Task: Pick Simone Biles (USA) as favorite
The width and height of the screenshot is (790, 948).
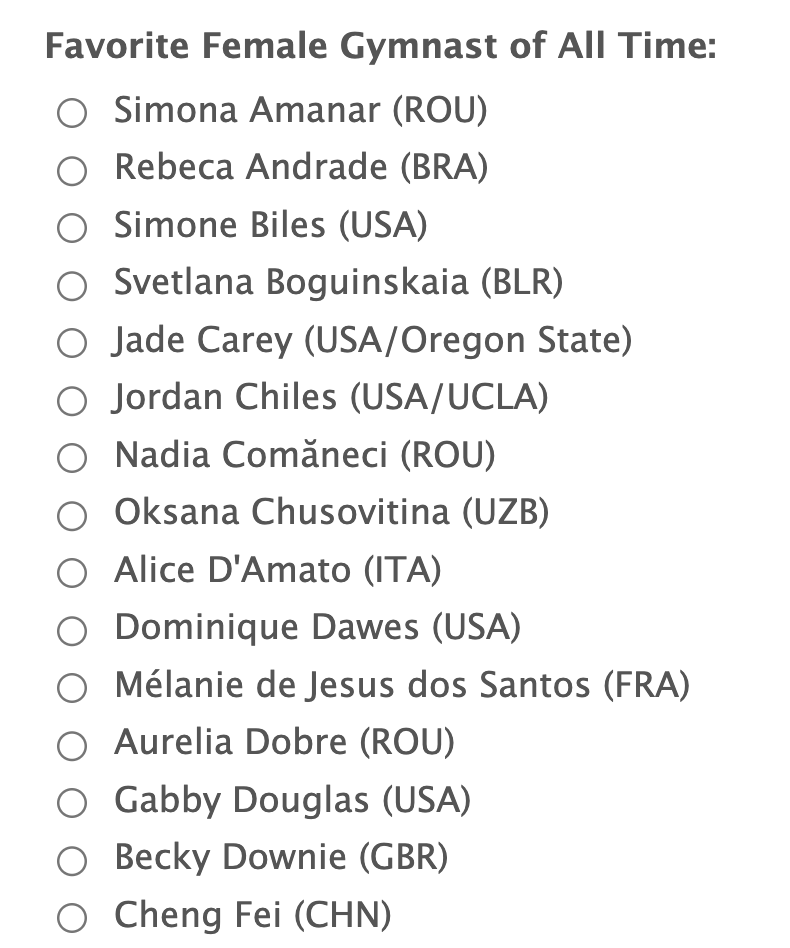Action: pos(72,228)
